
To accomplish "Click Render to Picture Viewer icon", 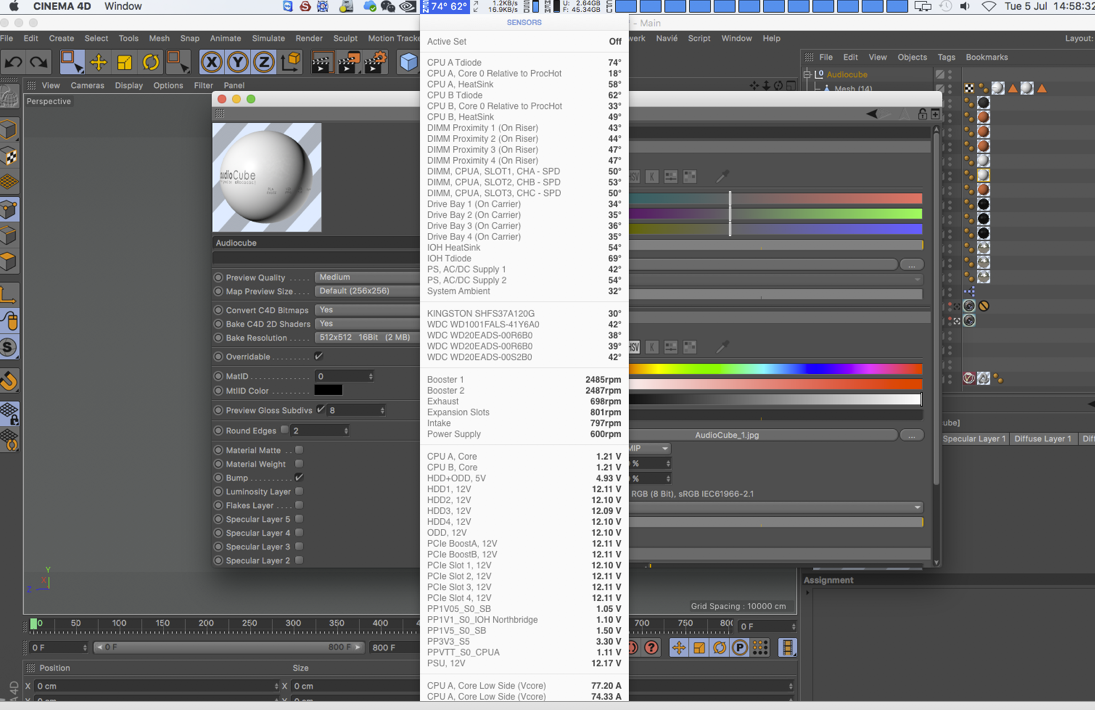I will point(348,63).
